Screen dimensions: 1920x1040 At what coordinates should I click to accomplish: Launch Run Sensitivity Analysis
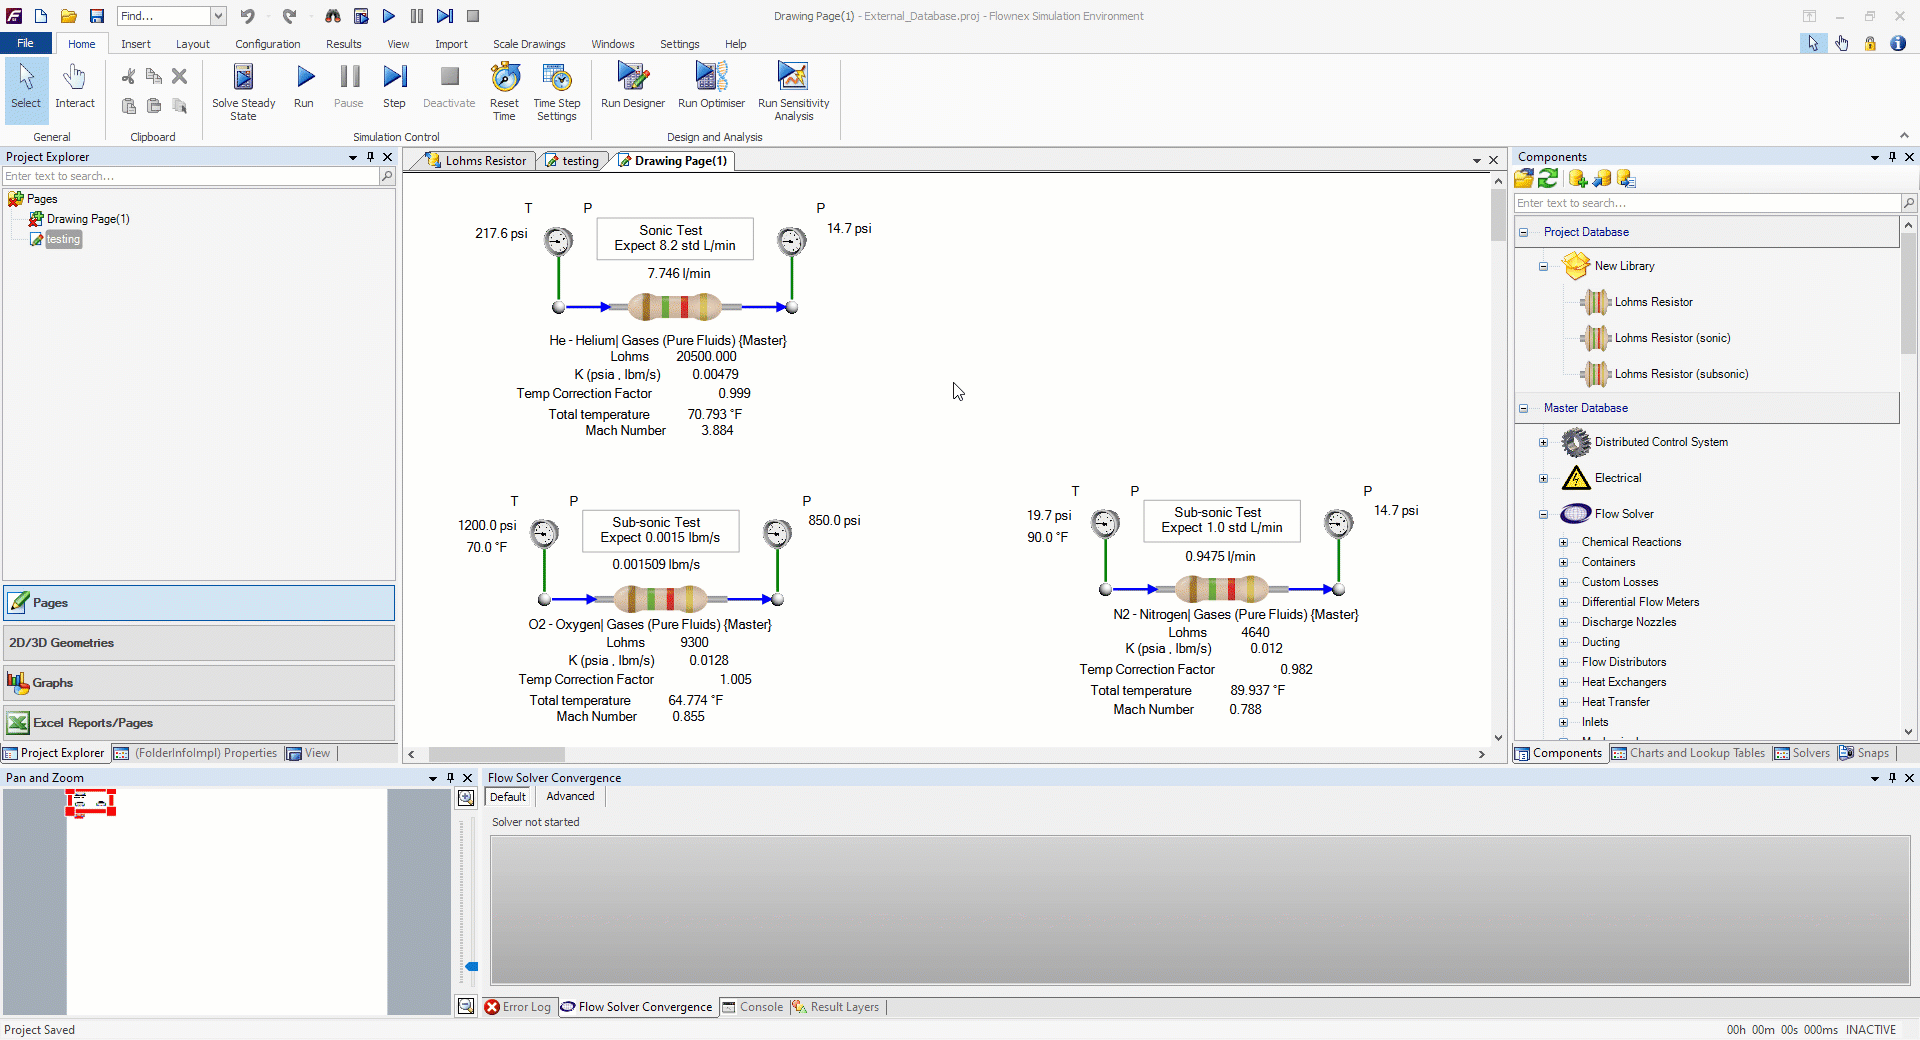(x=793, y=78)
